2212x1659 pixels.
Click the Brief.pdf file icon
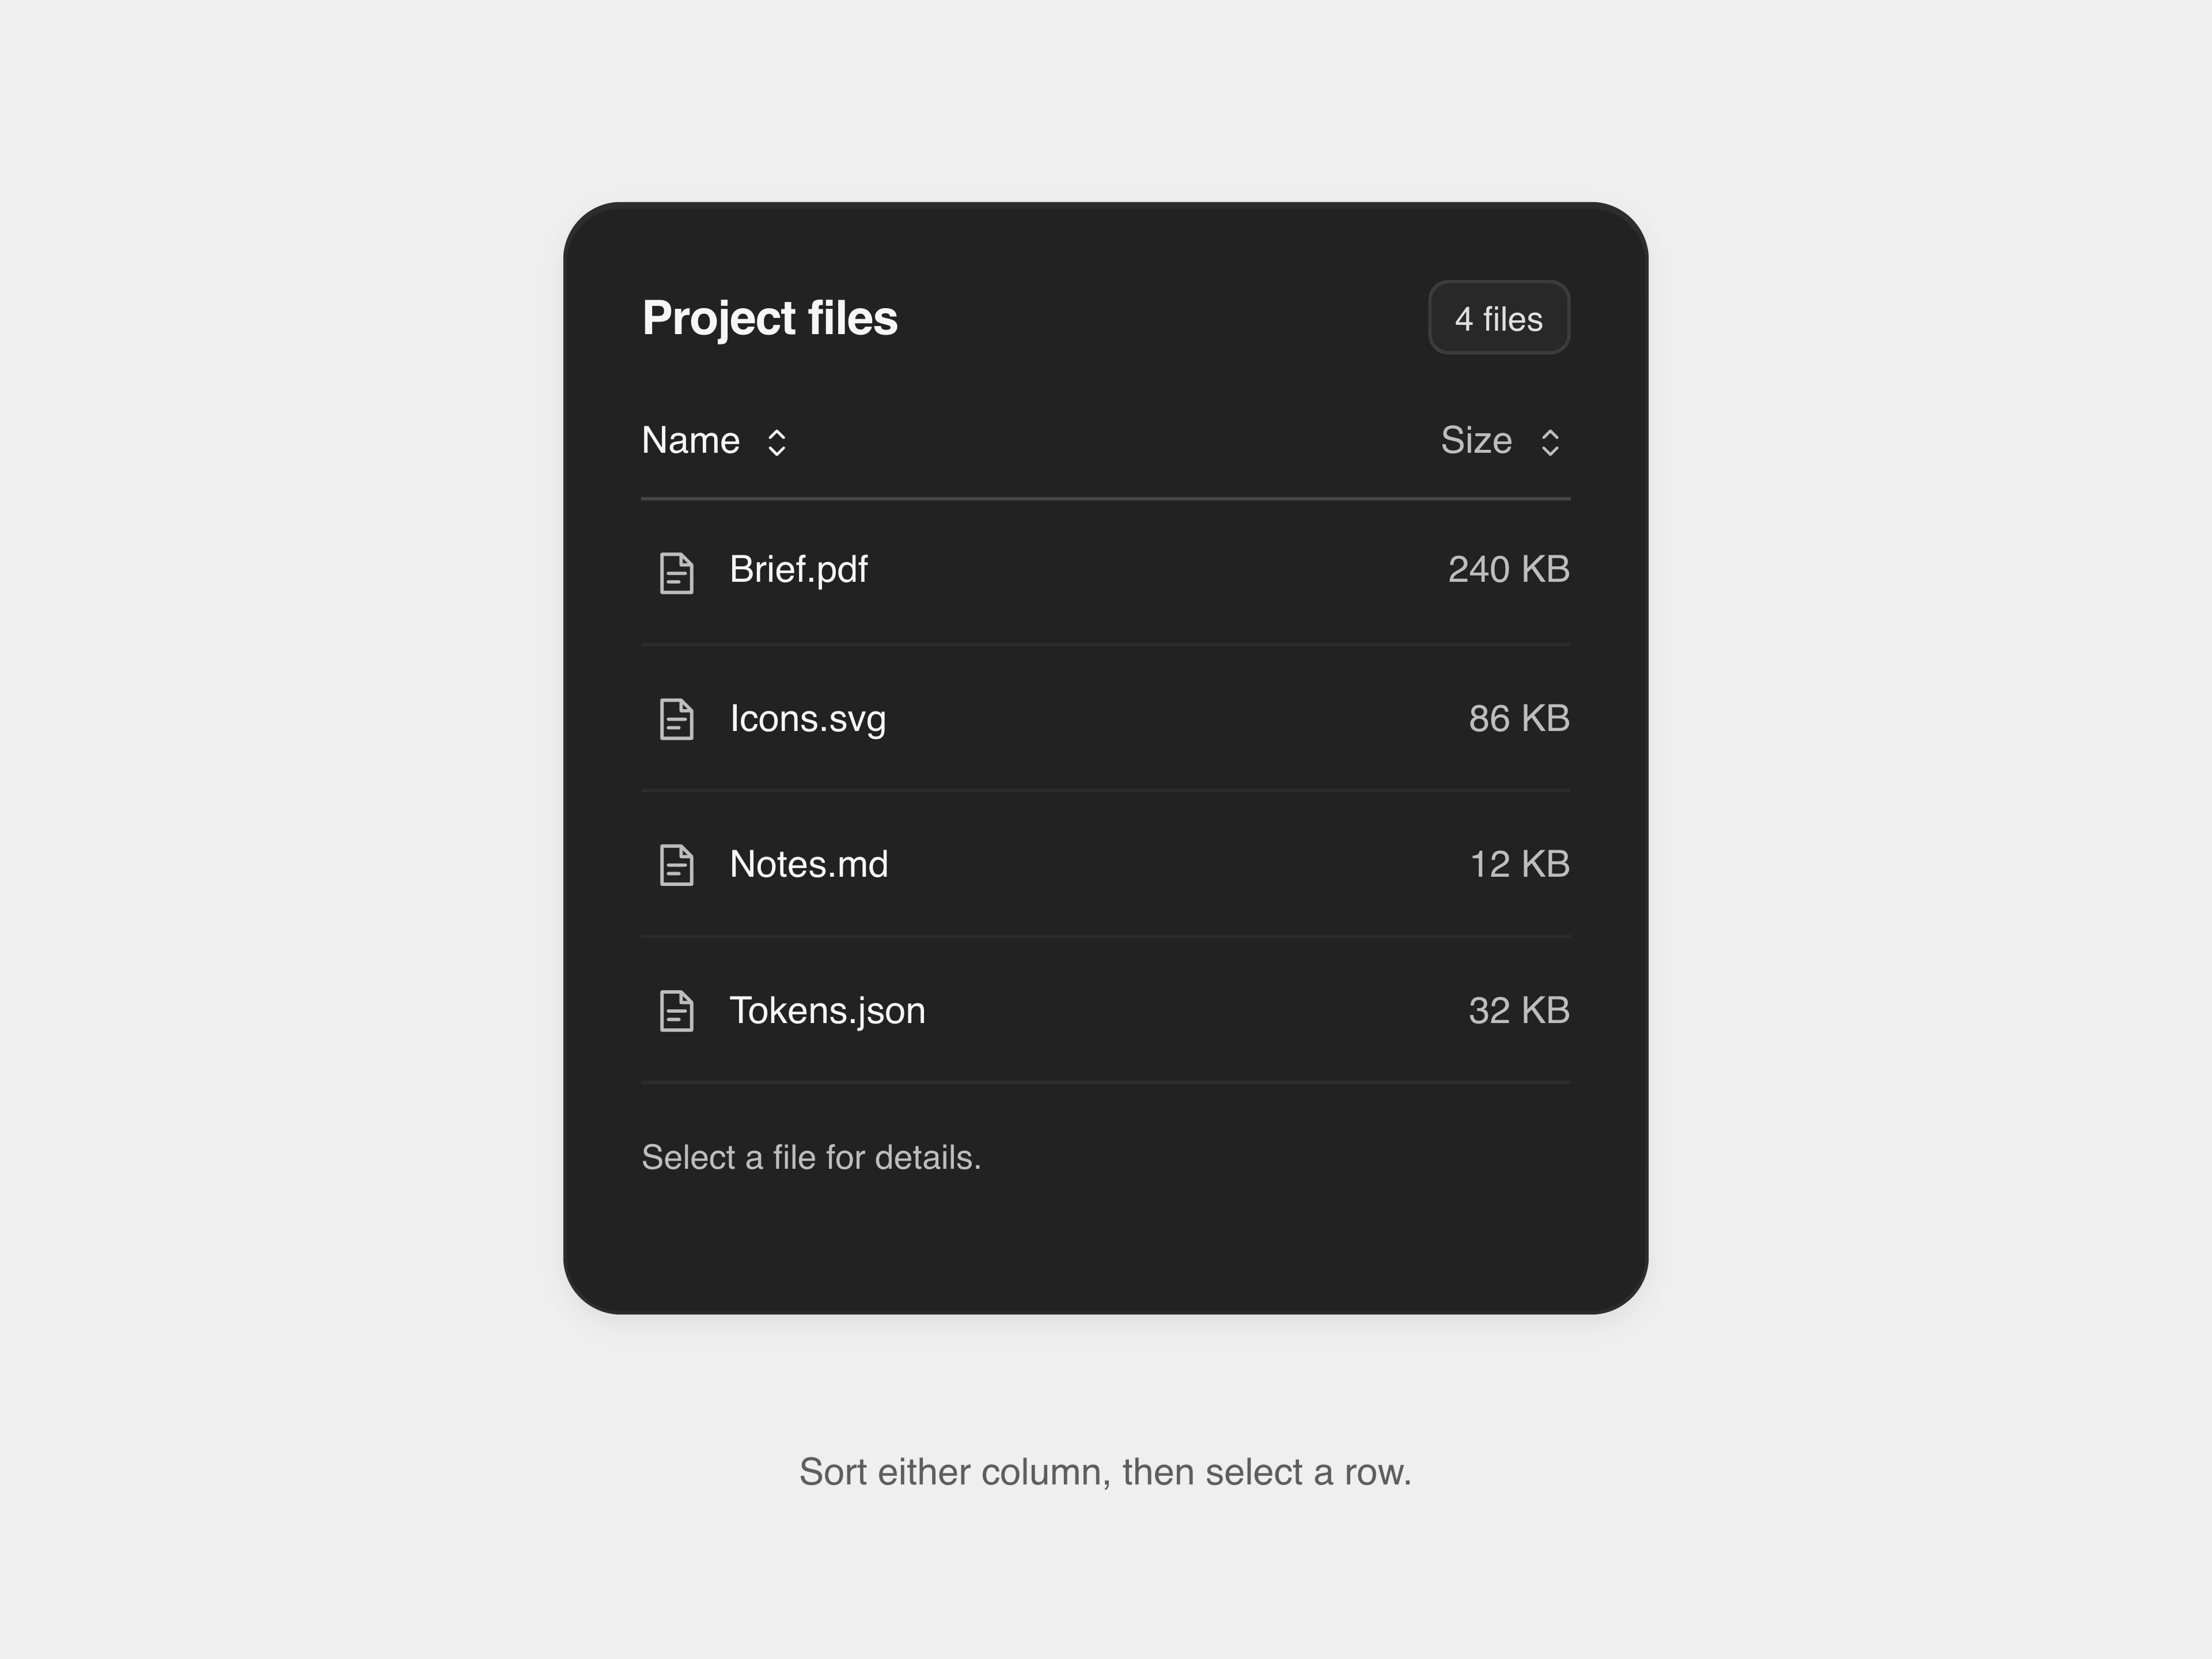click(677, 572)
